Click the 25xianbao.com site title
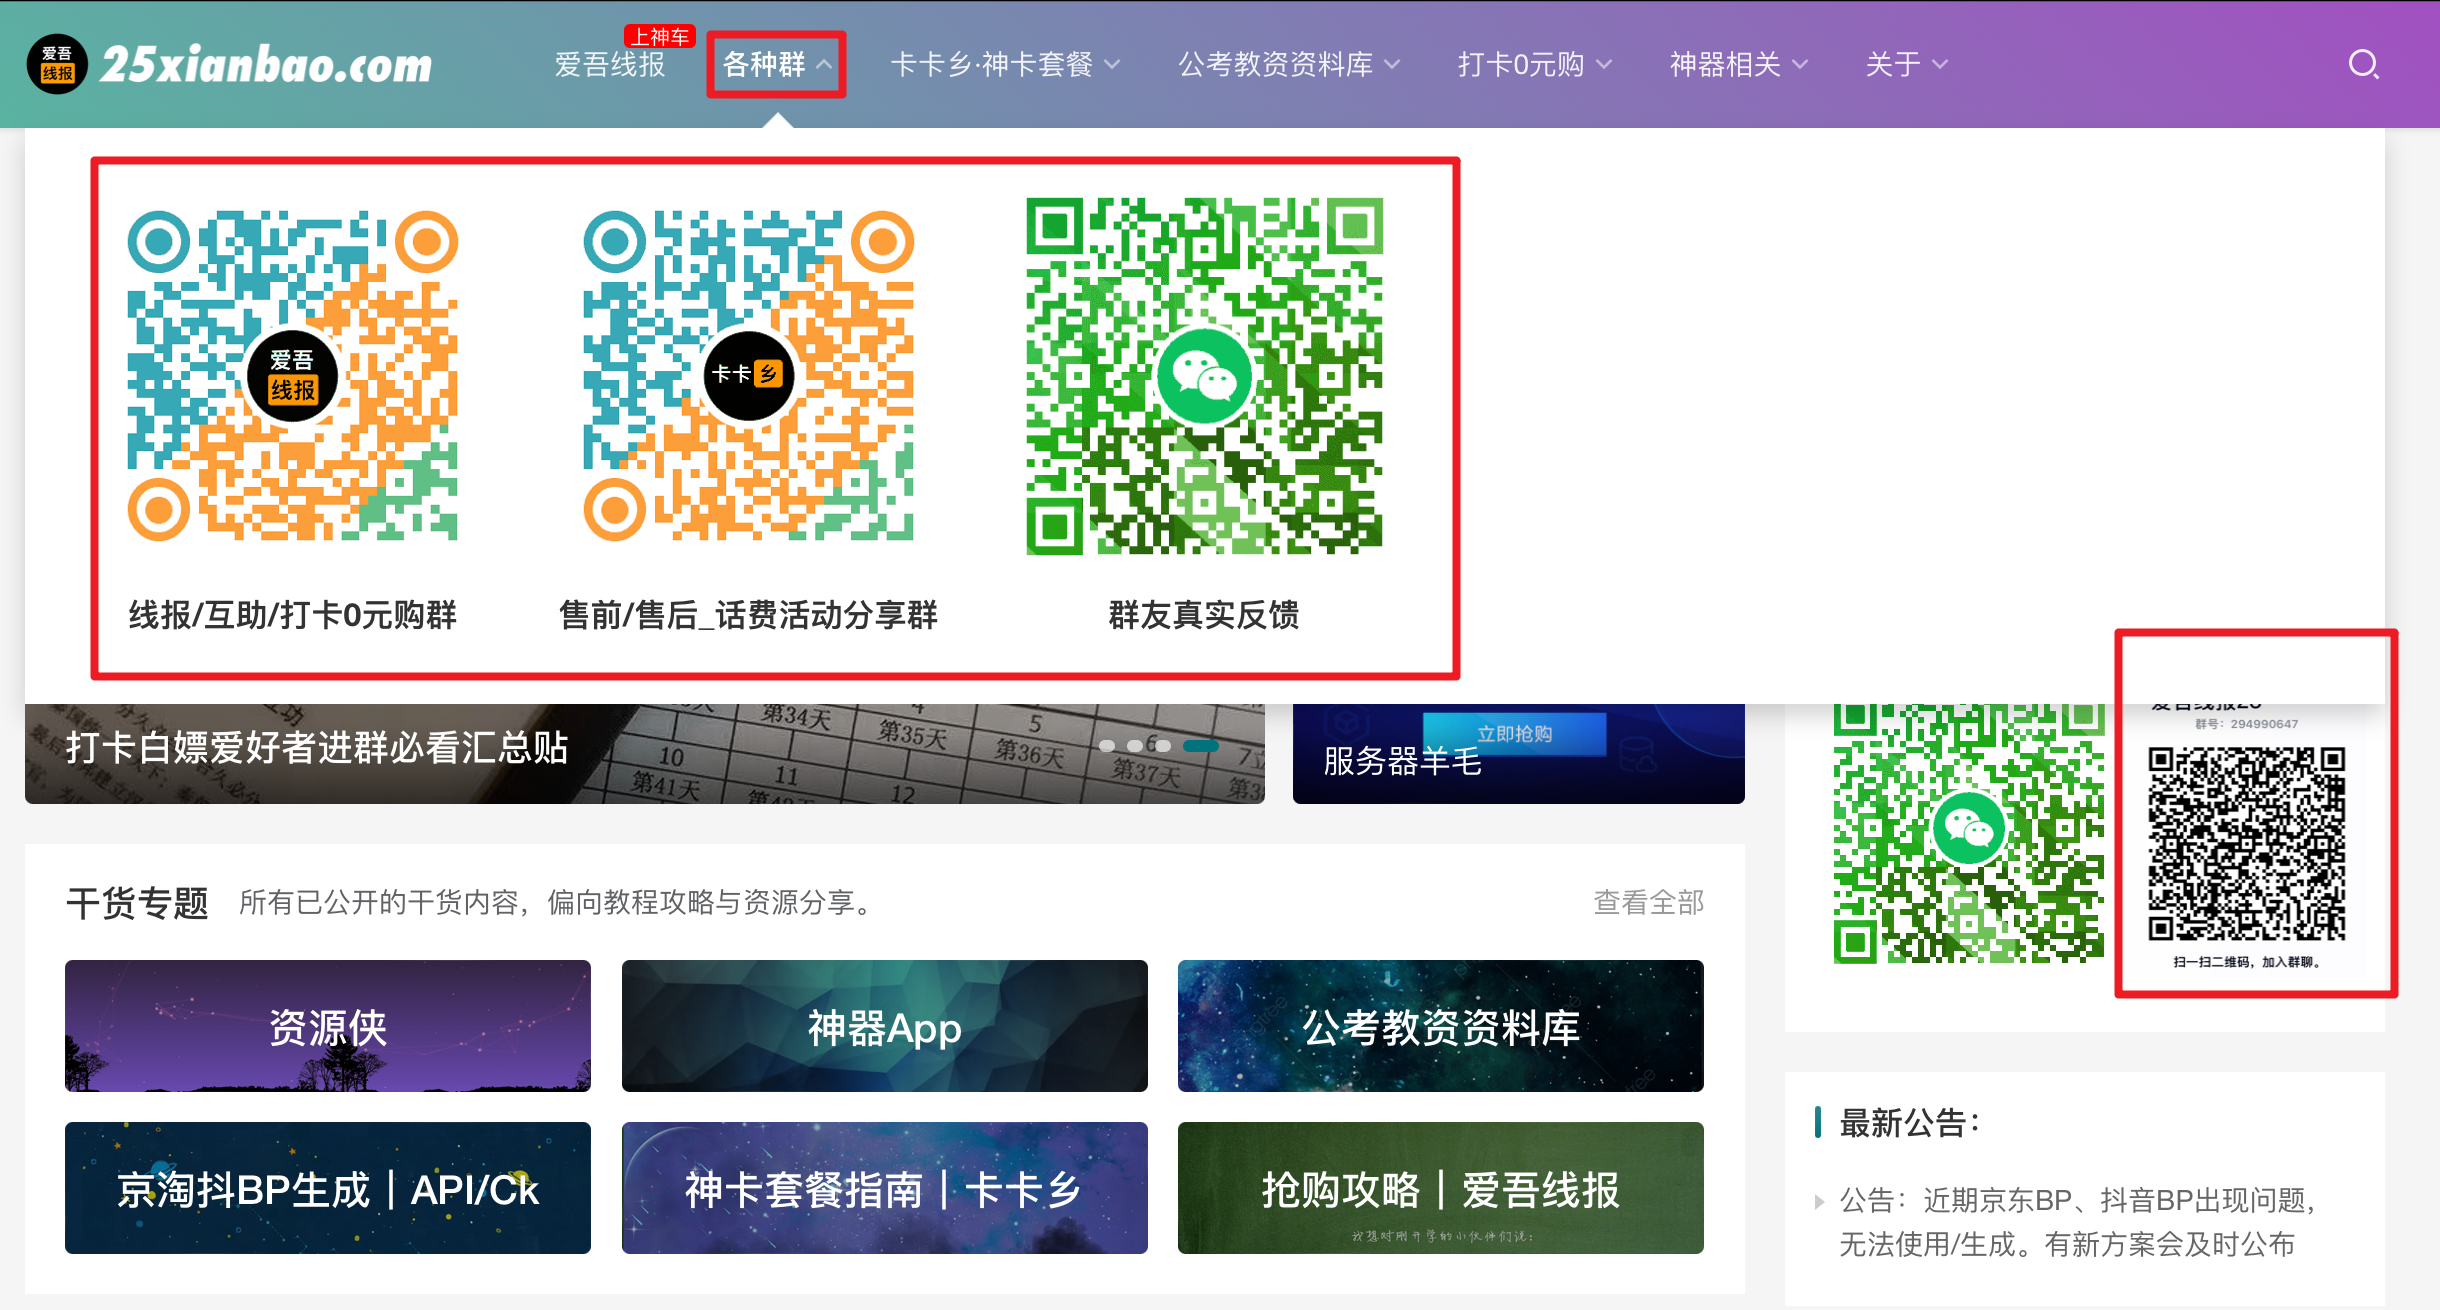 pyautogui.click(x=266, y=64)
